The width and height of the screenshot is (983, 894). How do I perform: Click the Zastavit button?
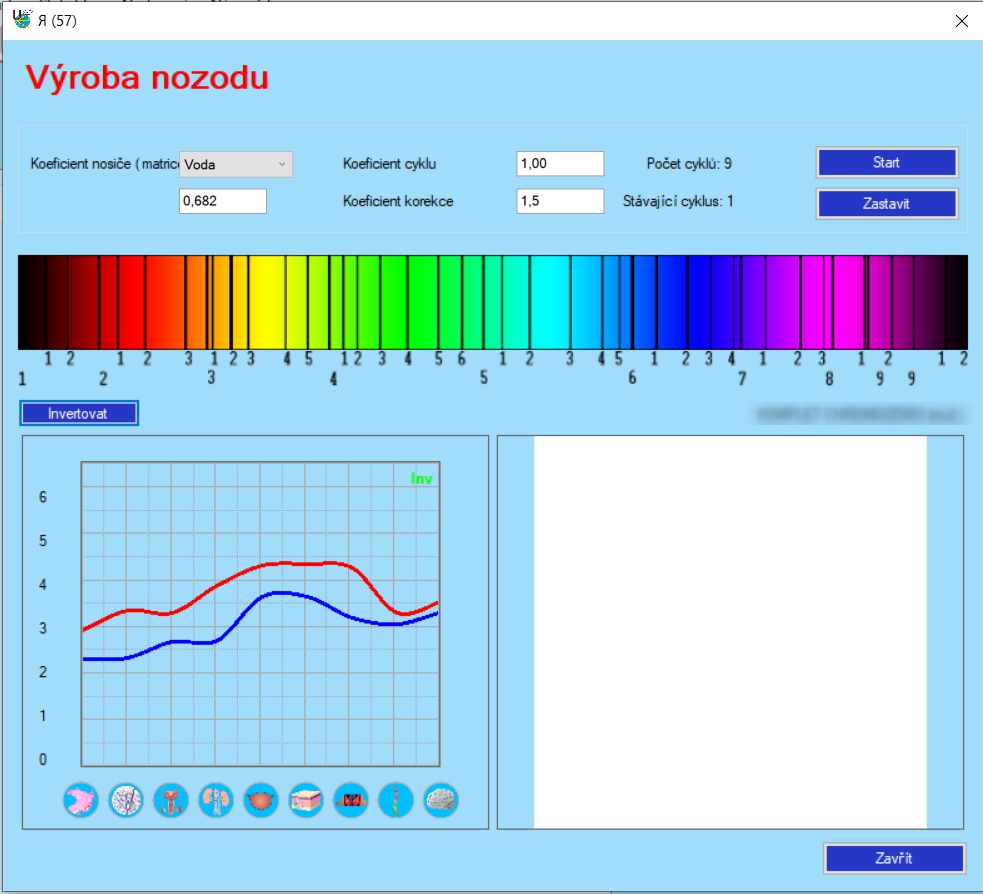(887, 203)
